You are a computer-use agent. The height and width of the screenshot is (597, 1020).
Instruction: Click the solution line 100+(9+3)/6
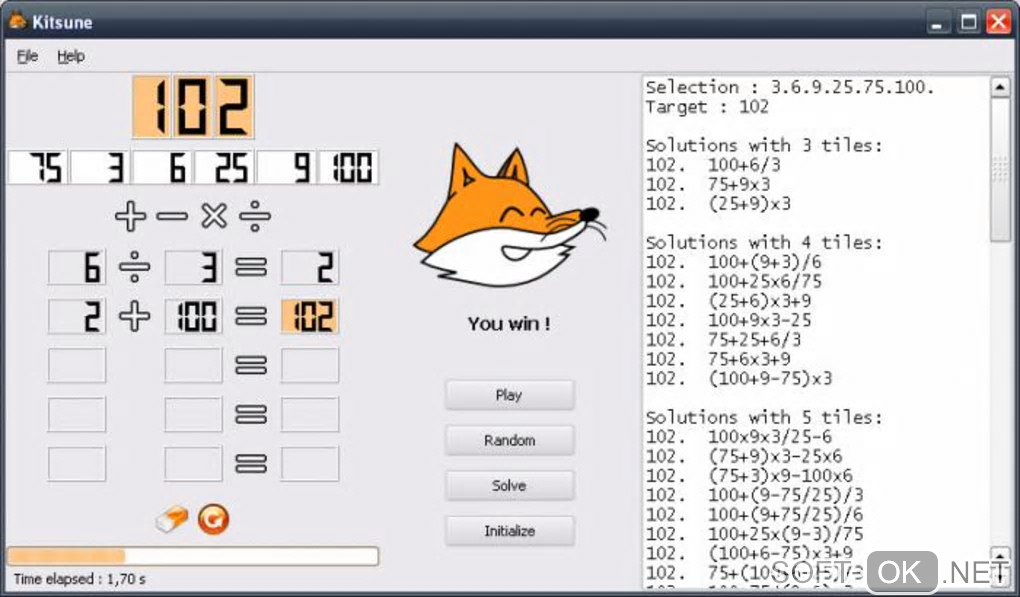click(734, 262)
